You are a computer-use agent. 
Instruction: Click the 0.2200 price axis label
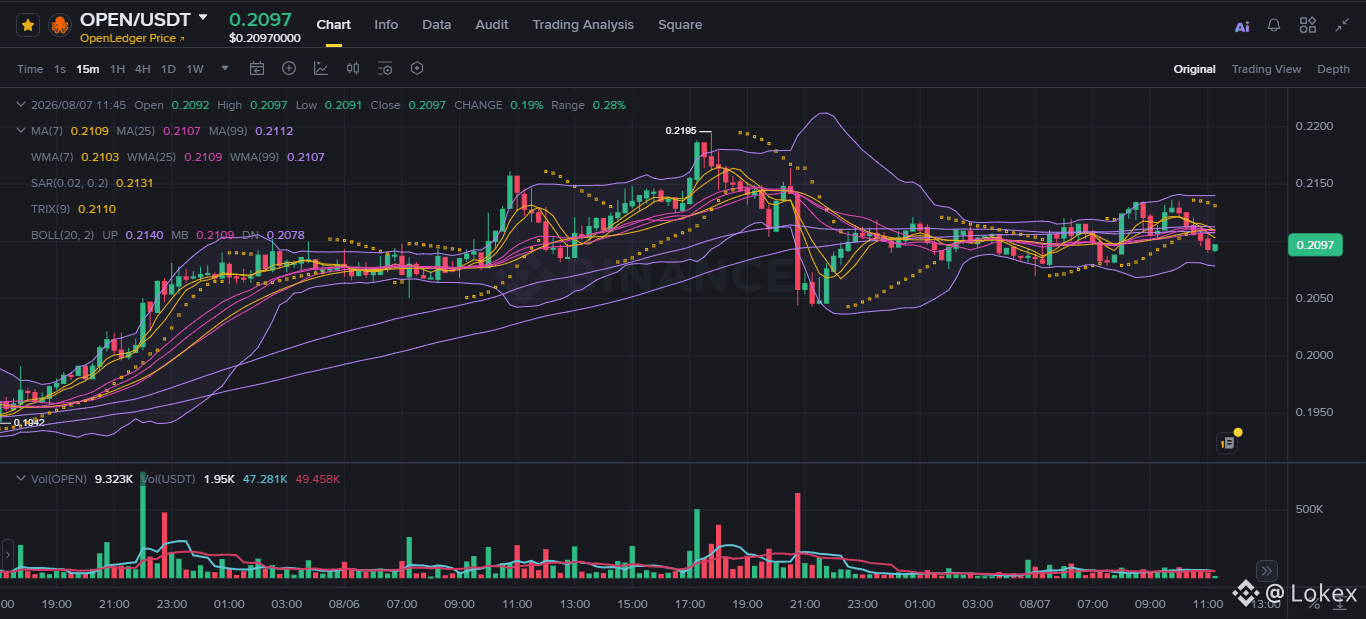pyautogui.click(x=1313, y=126)
